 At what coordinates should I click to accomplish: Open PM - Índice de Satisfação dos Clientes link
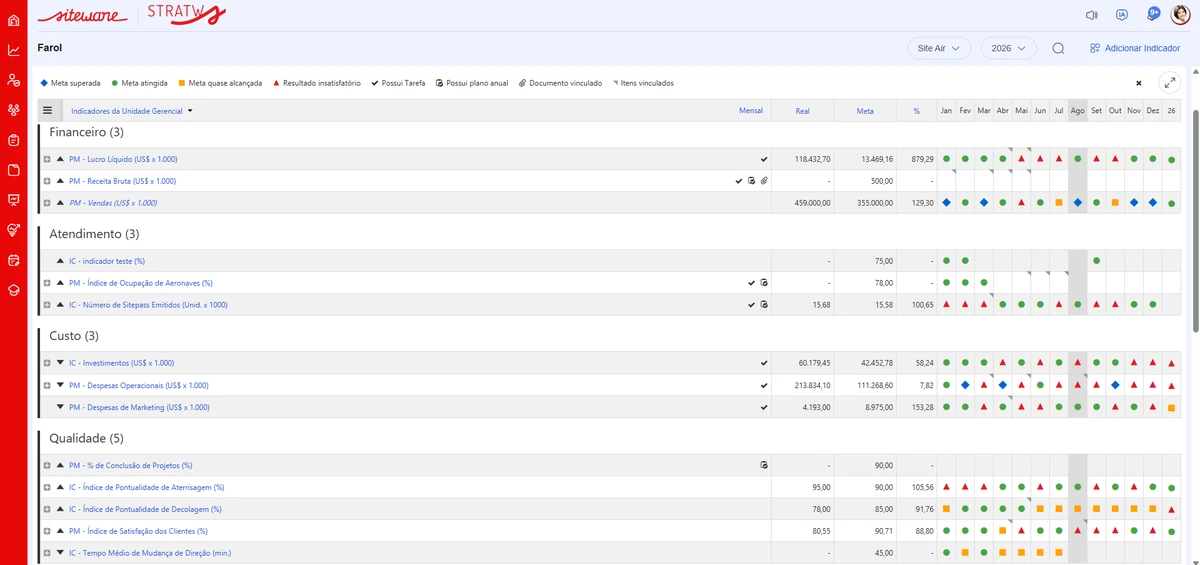[138, 531]
